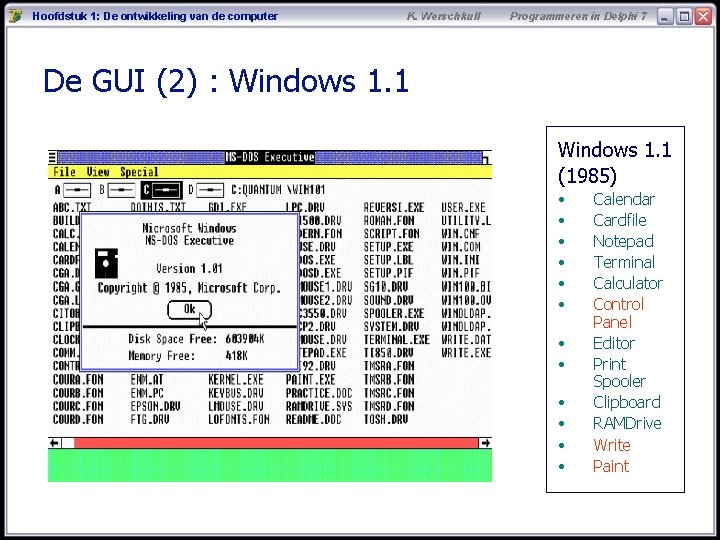Select the file TOSH.DRV
This screenshot has width=720, height=540.
tap(386, 420)
